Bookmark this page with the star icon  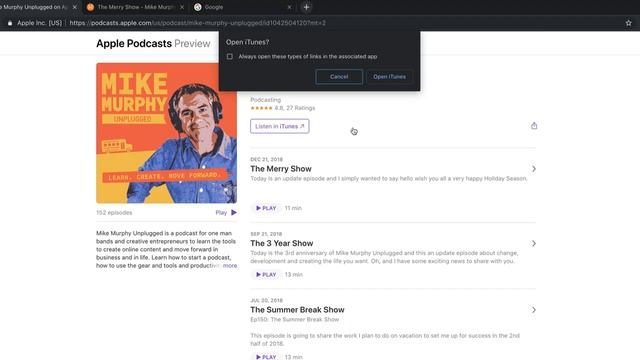pos(629,23)
